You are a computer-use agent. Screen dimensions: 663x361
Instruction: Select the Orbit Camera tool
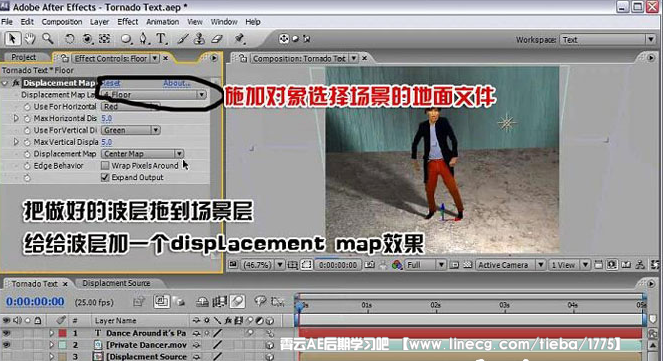pyautogui.click(x=87, y=39)
